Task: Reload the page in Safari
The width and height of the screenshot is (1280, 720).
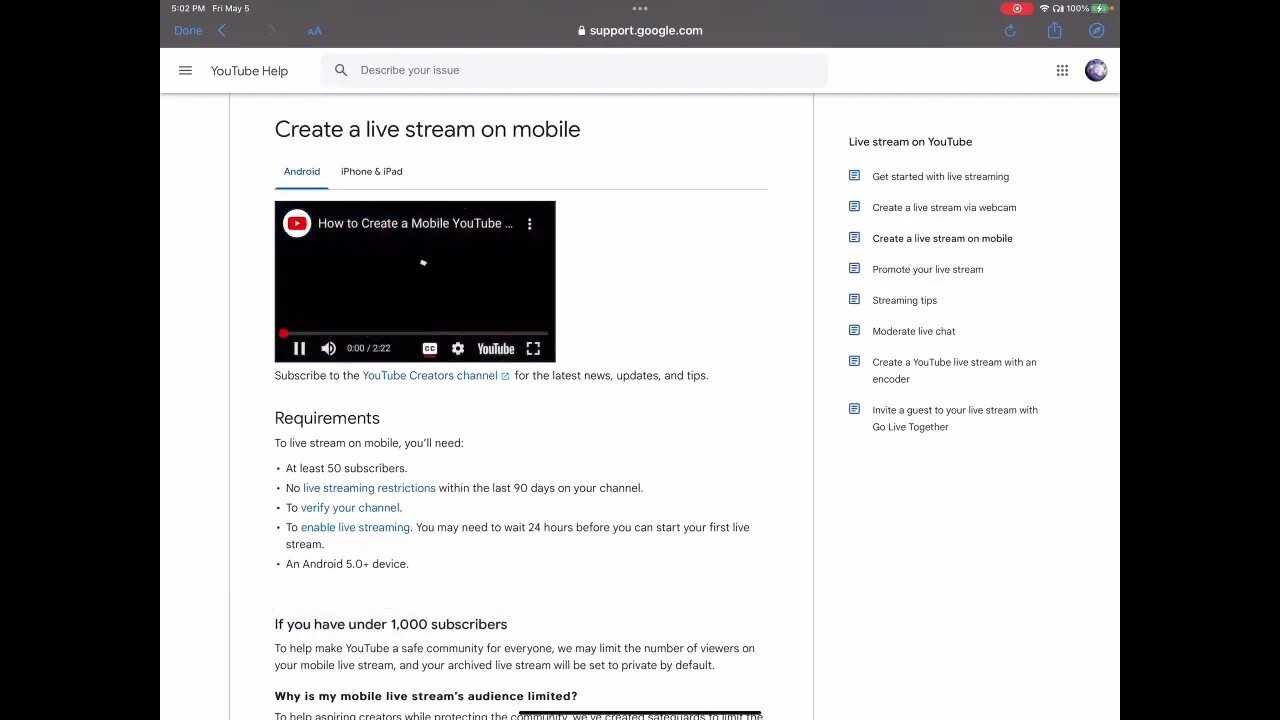Action: pos(1010,31)
